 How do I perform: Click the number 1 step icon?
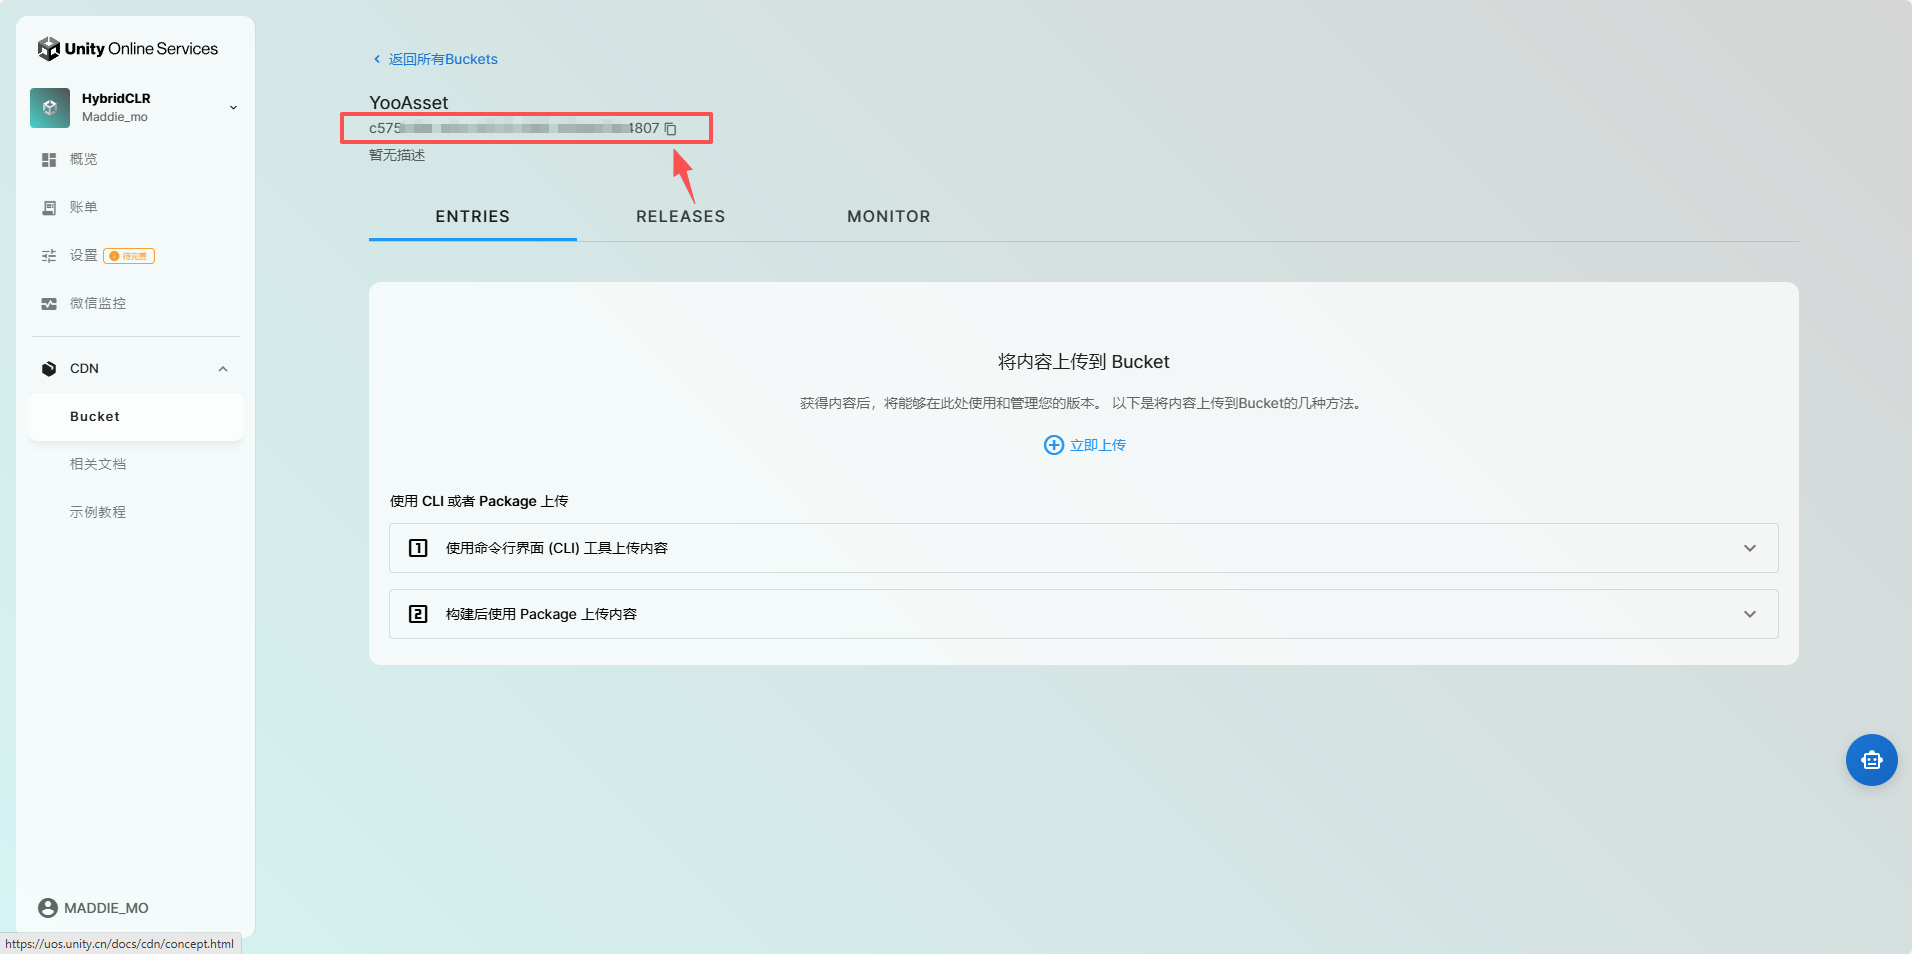point(419,548)
